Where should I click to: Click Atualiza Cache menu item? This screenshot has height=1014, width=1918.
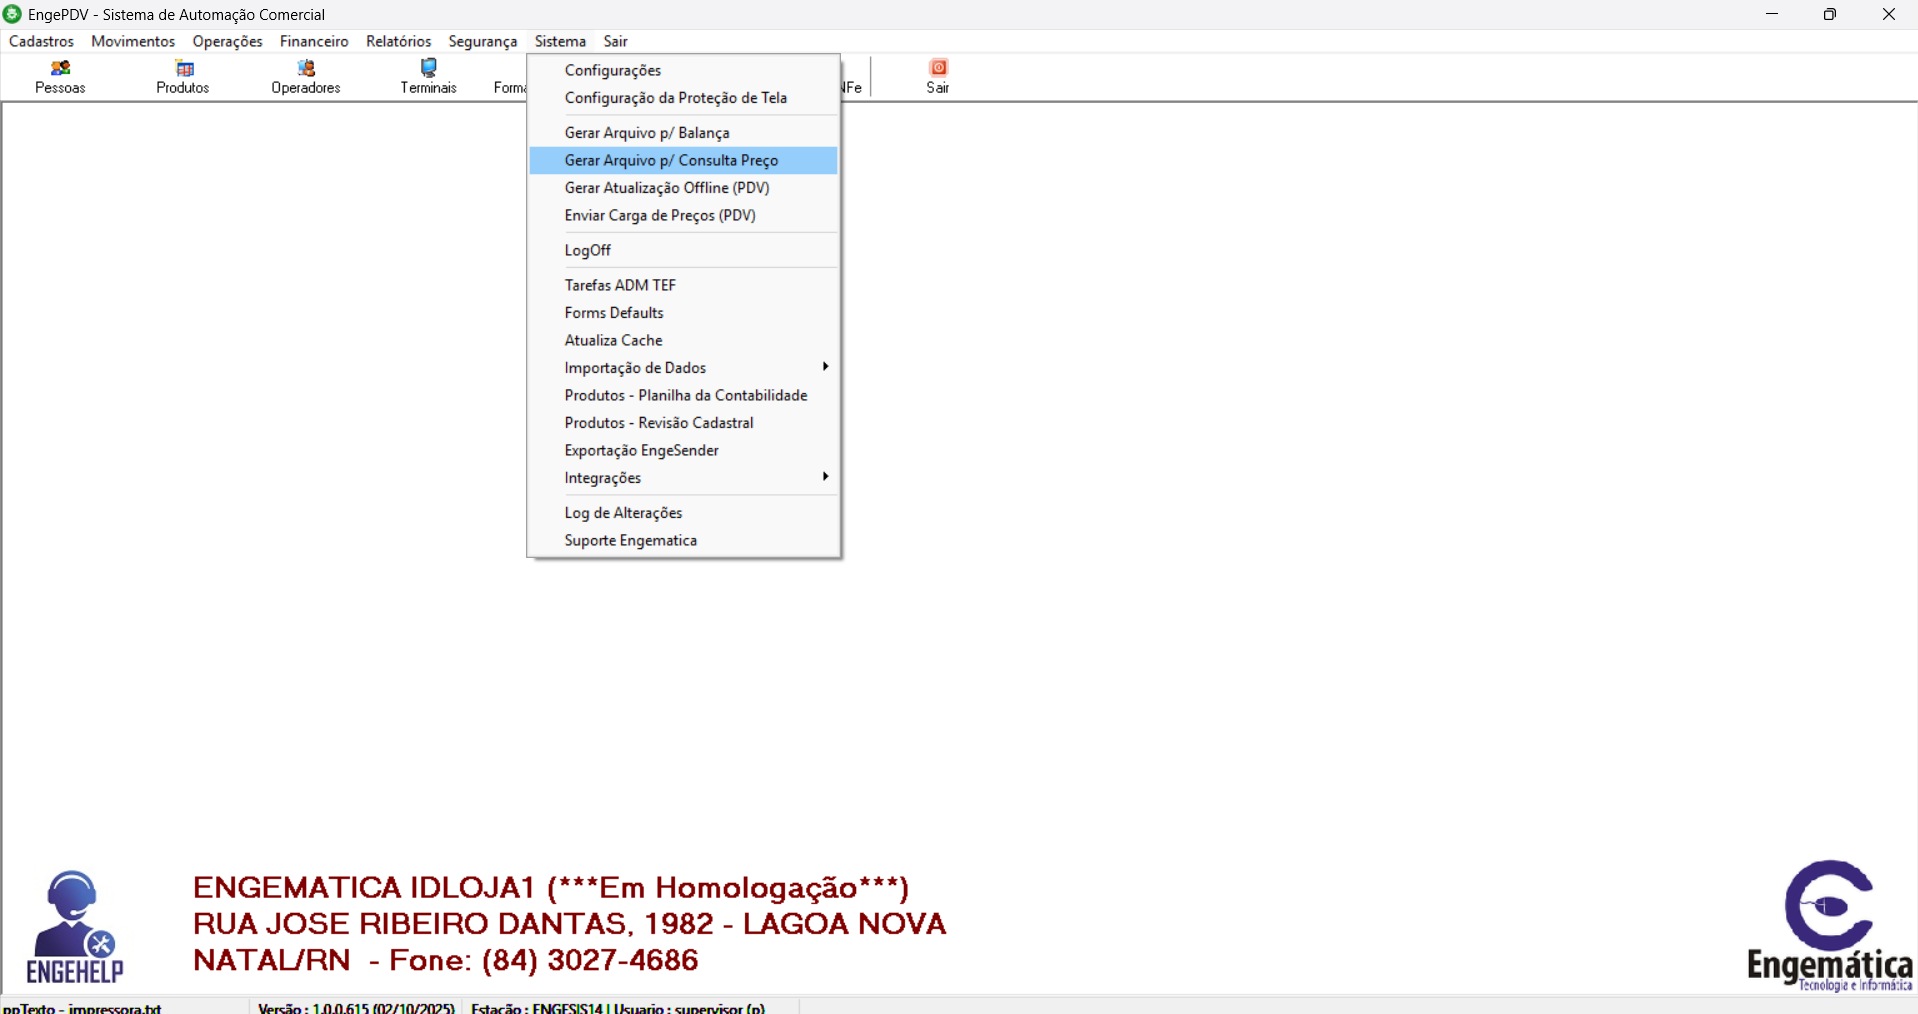click(613, 340)
